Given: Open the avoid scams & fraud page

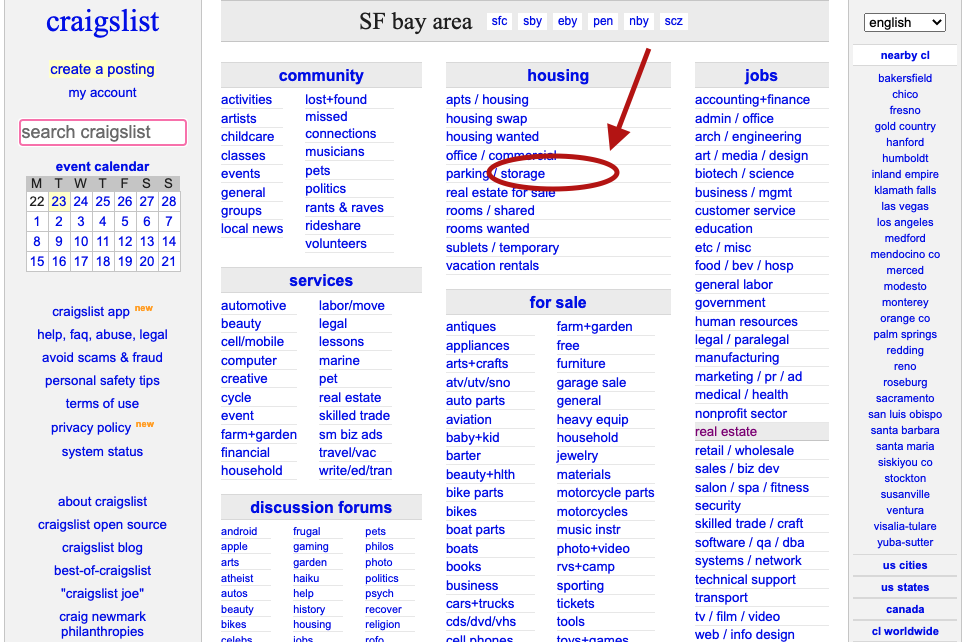Looking at the screenshot, I should [102, 357].
